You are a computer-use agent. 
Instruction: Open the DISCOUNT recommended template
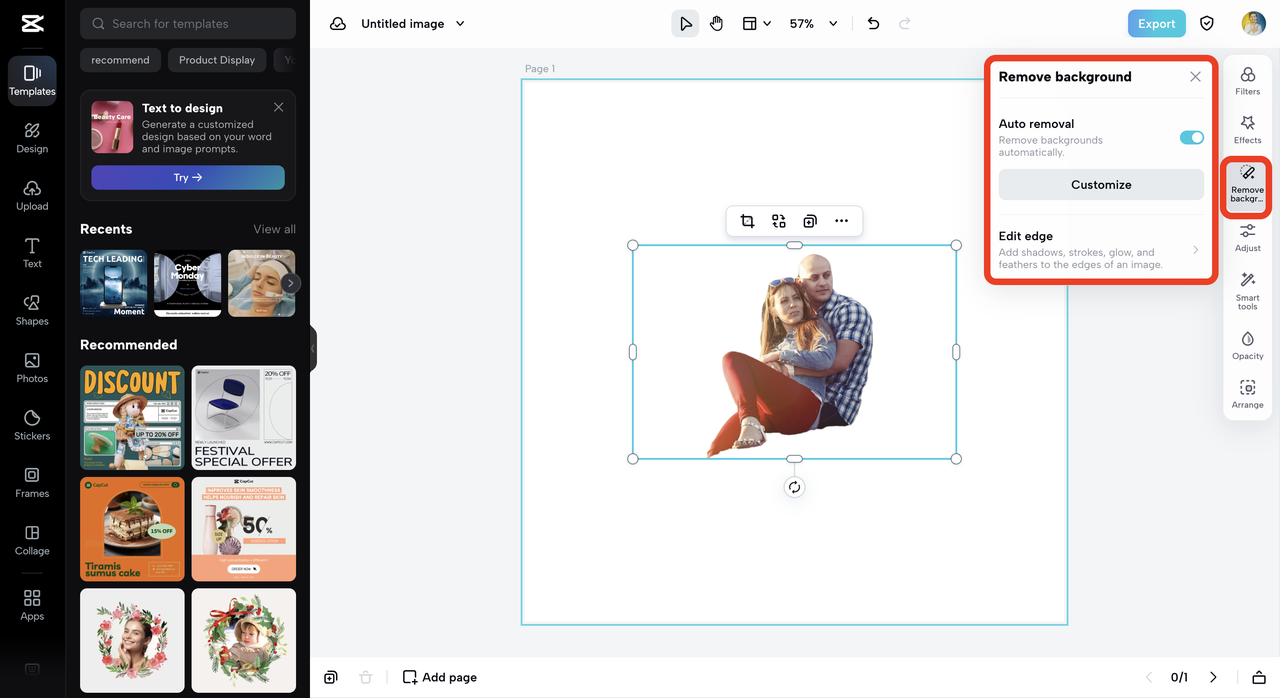pyautogui.click(x=132, y=417)
